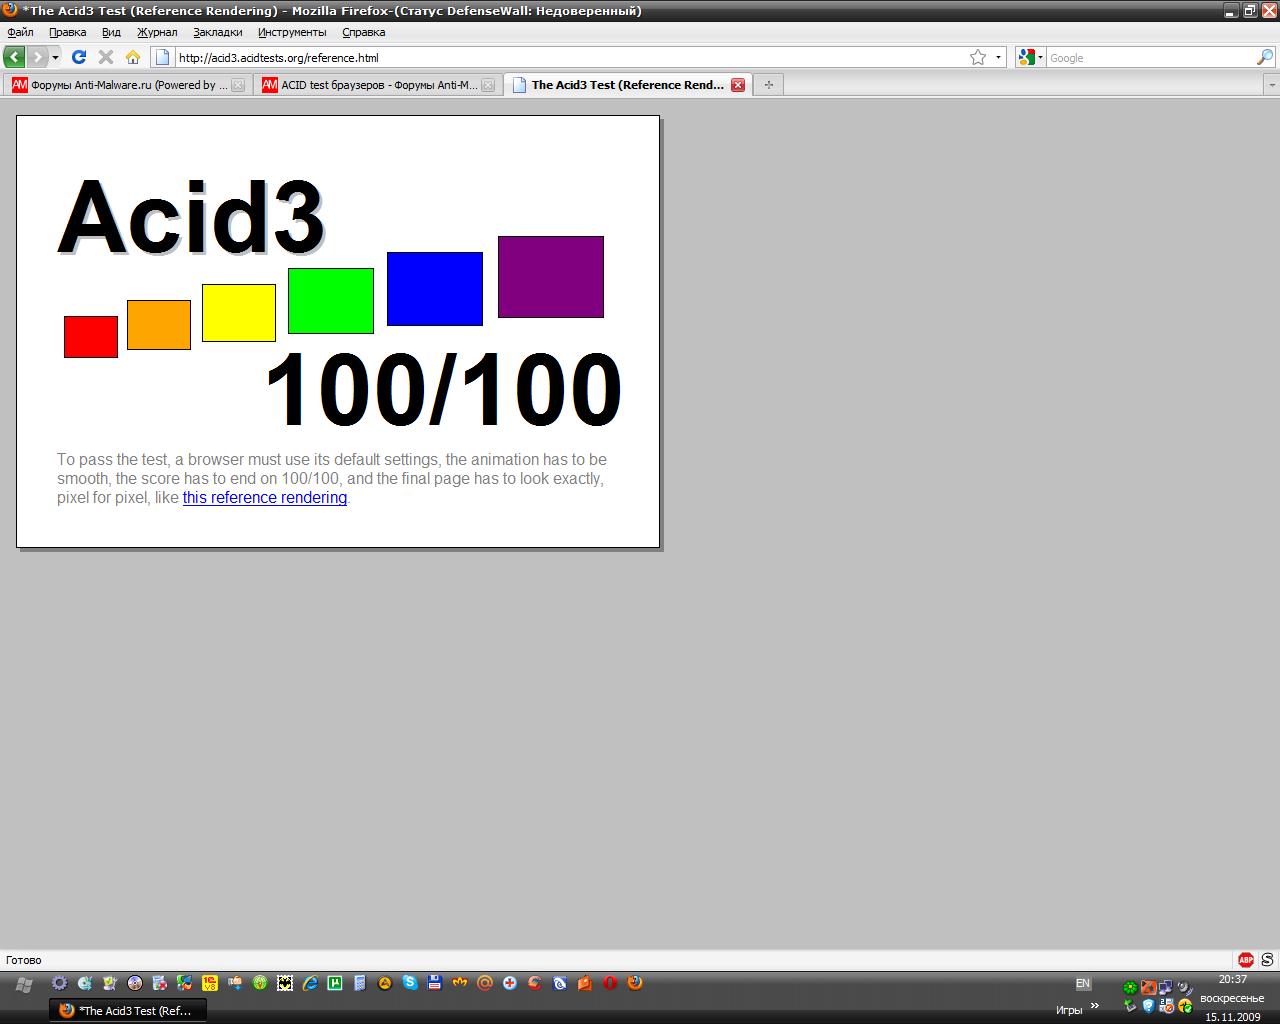Close the ACID test браузеров tab
Viewport: 1280px width, 1024px height.
pyautogui.click(x=488, y=85)
